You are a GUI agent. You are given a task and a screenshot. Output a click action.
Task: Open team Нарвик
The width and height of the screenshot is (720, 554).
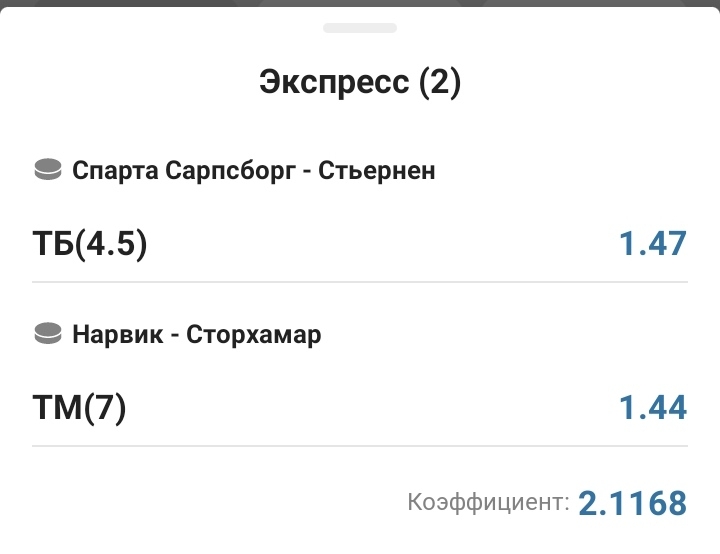114,334
